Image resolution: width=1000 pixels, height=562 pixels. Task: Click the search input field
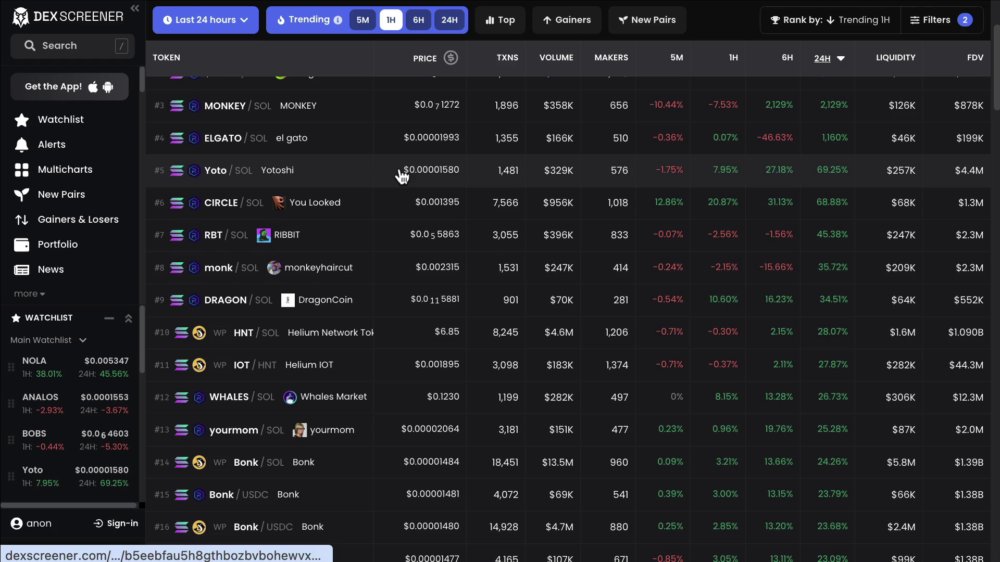click(x=72, y=46)
